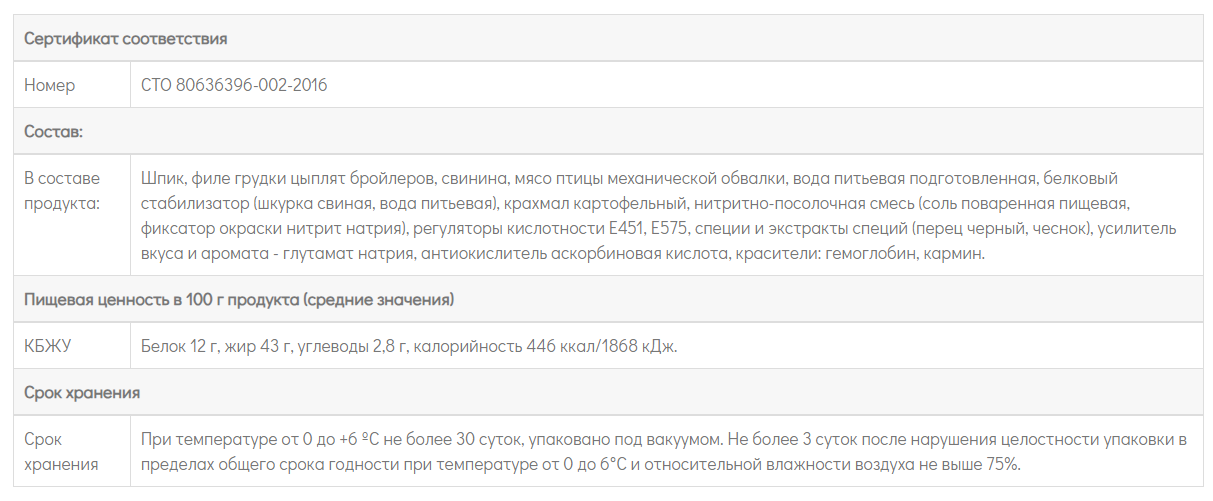Click "E575" in the ingredients text

pyautogui.click(x=671, y=229)
